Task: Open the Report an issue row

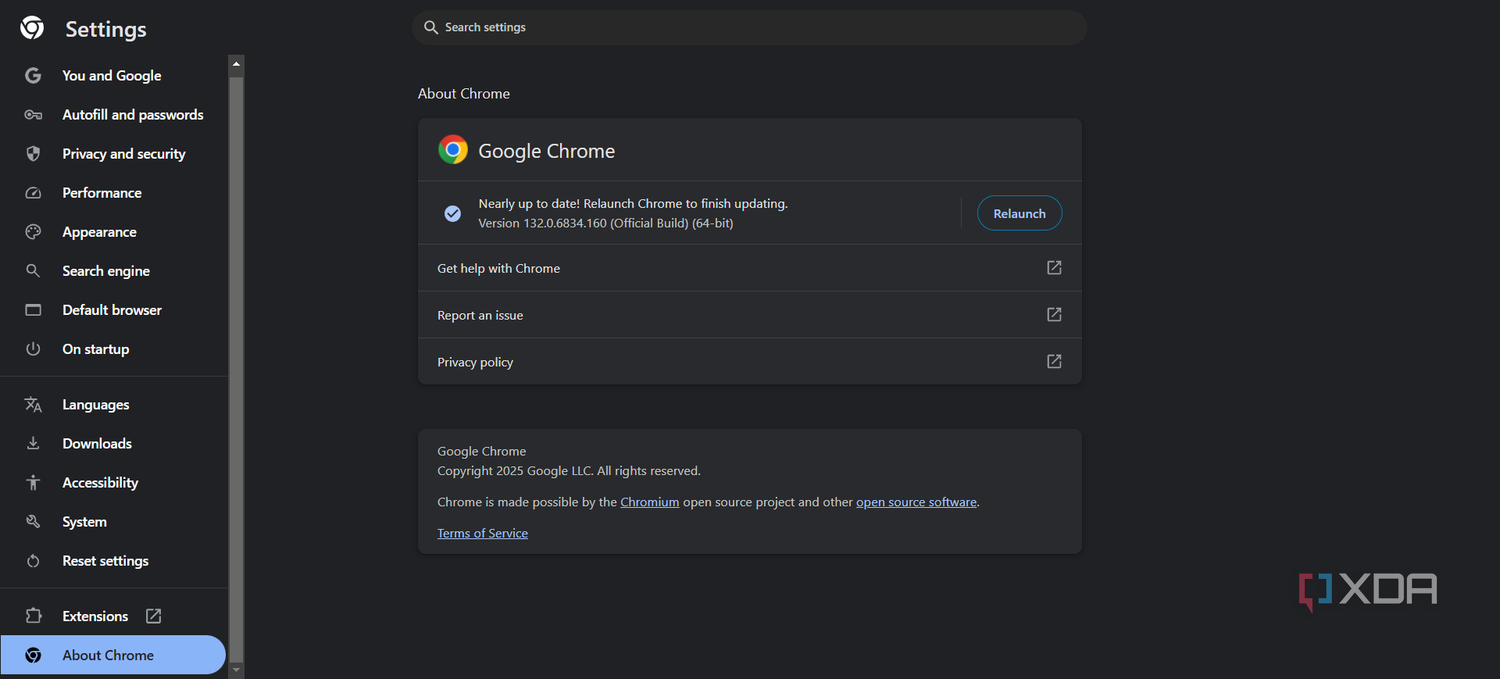Action: click(750, 315)
